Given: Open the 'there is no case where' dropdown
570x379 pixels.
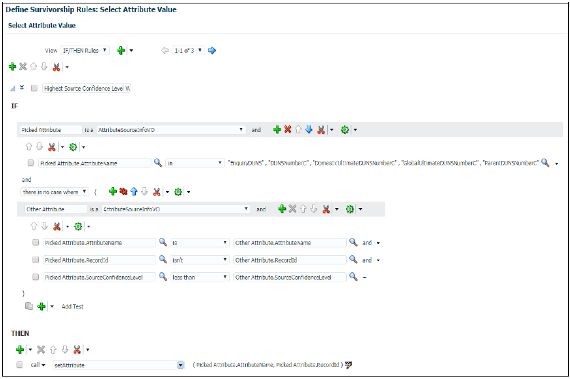Looking at the screenshot, I should pos(55,192).
